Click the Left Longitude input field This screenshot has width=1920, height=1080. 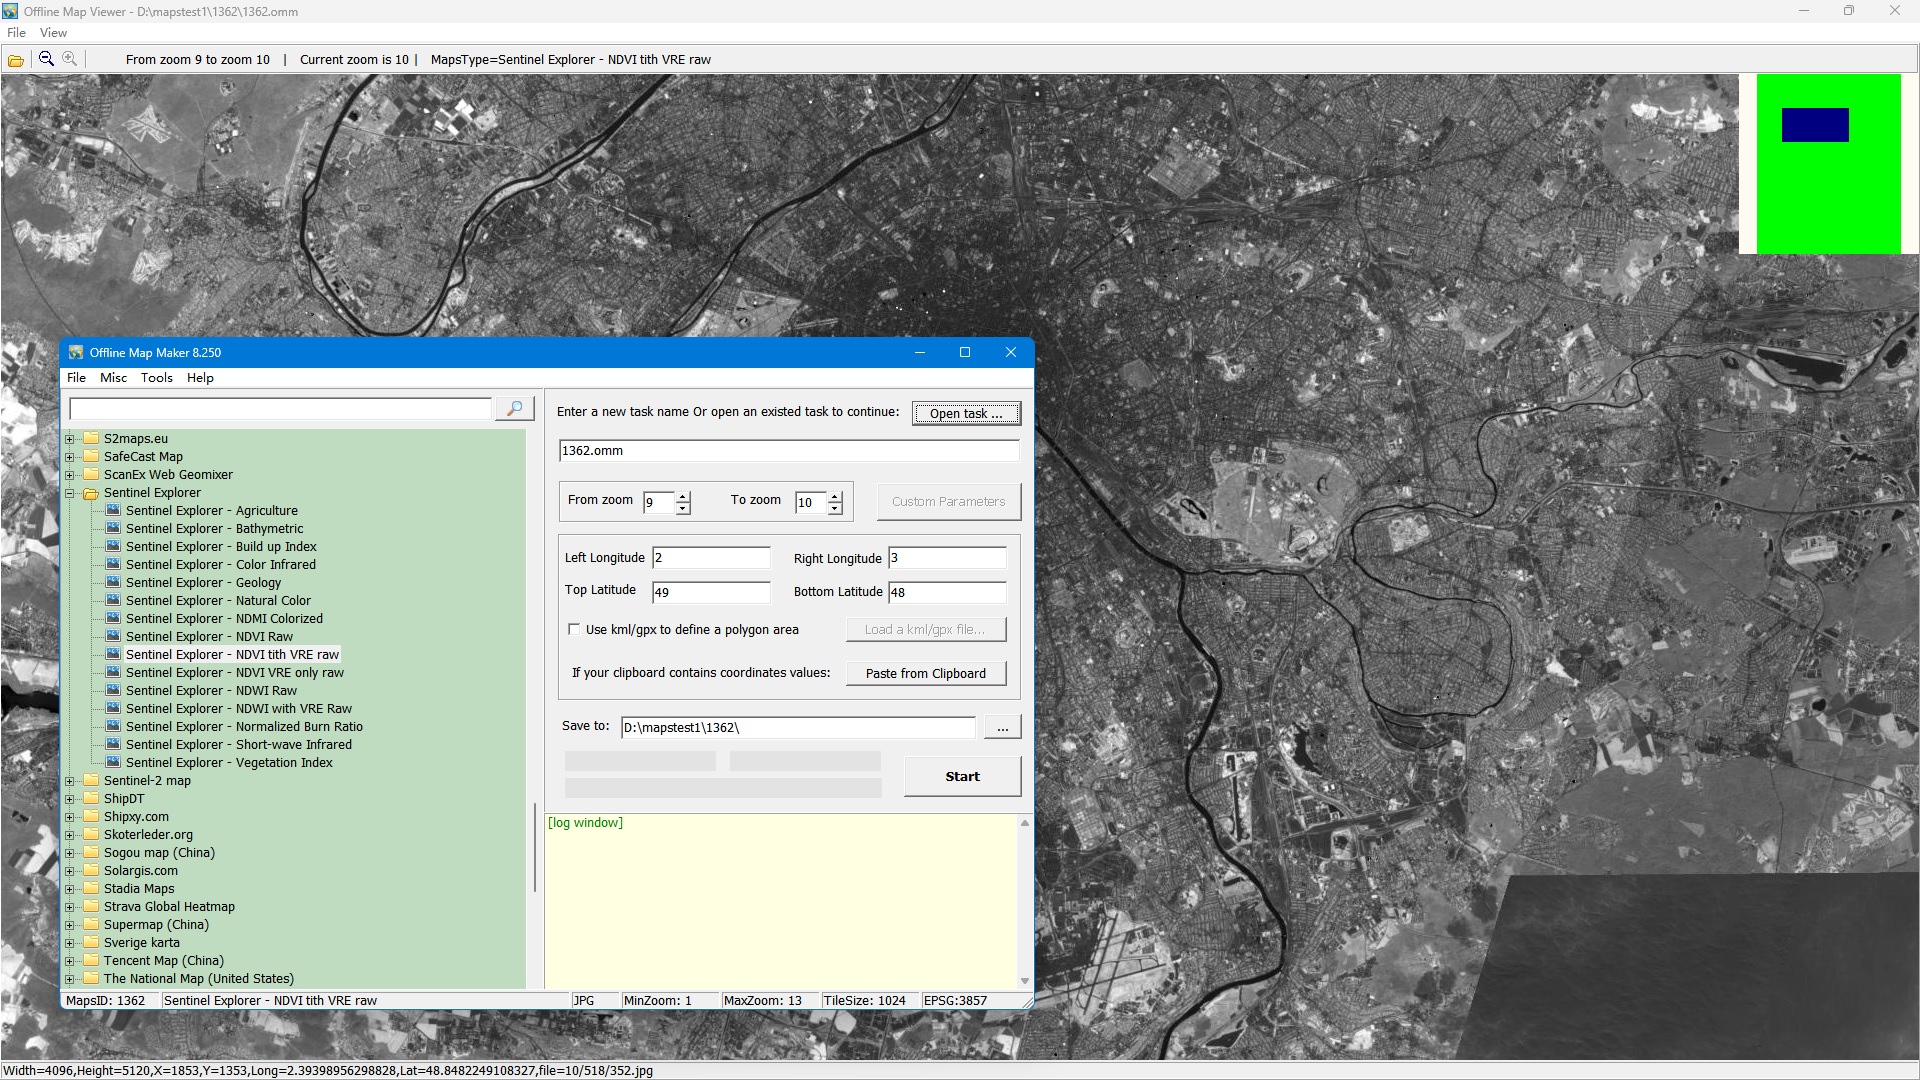711,558
